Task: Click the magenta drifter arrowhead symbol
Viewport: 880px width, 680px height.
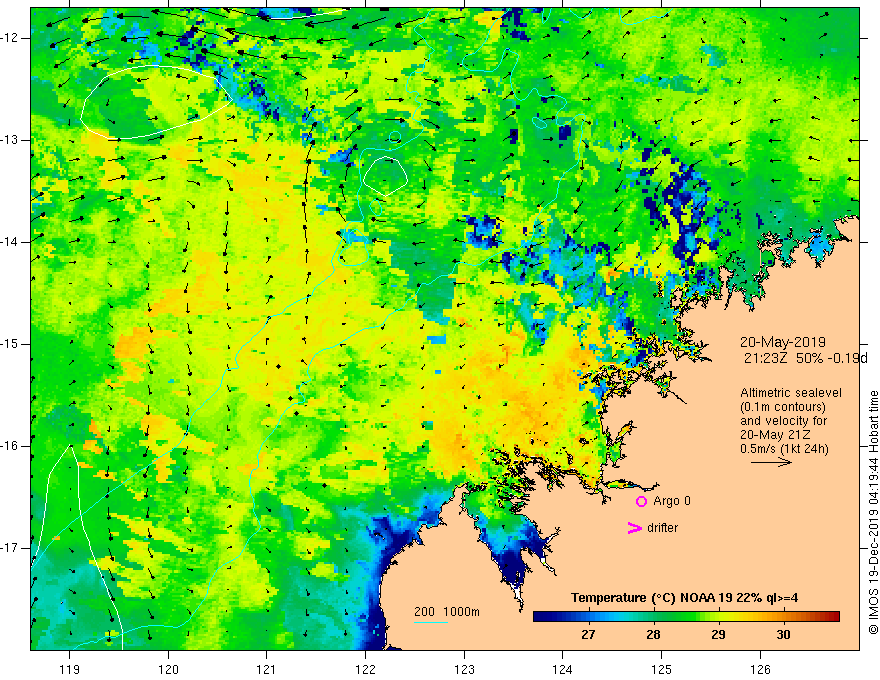Action: tap(635, 528)
